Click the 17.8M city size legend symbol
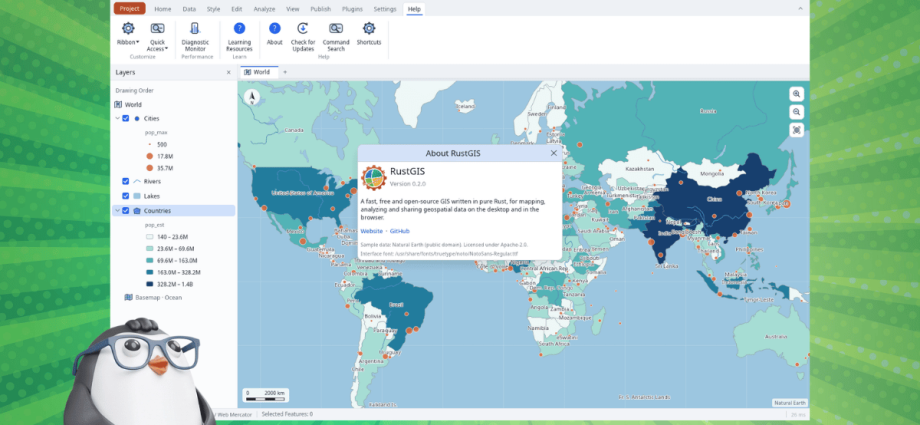Image resolution: width=920 pixels, height=425 pixels. tap(149, 156)
